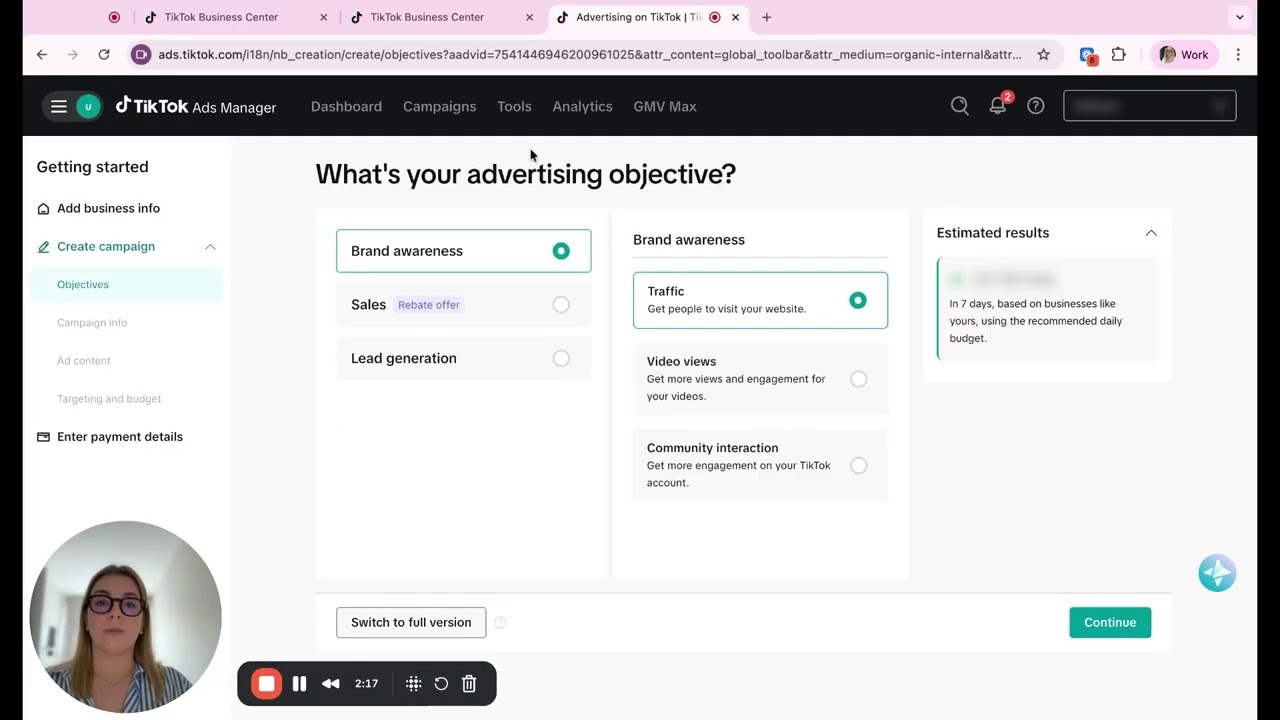The height and width of the screenshot is (720, 1280).
Task: Click the TikTok Ads Manager logo
Action: [196, 106]
